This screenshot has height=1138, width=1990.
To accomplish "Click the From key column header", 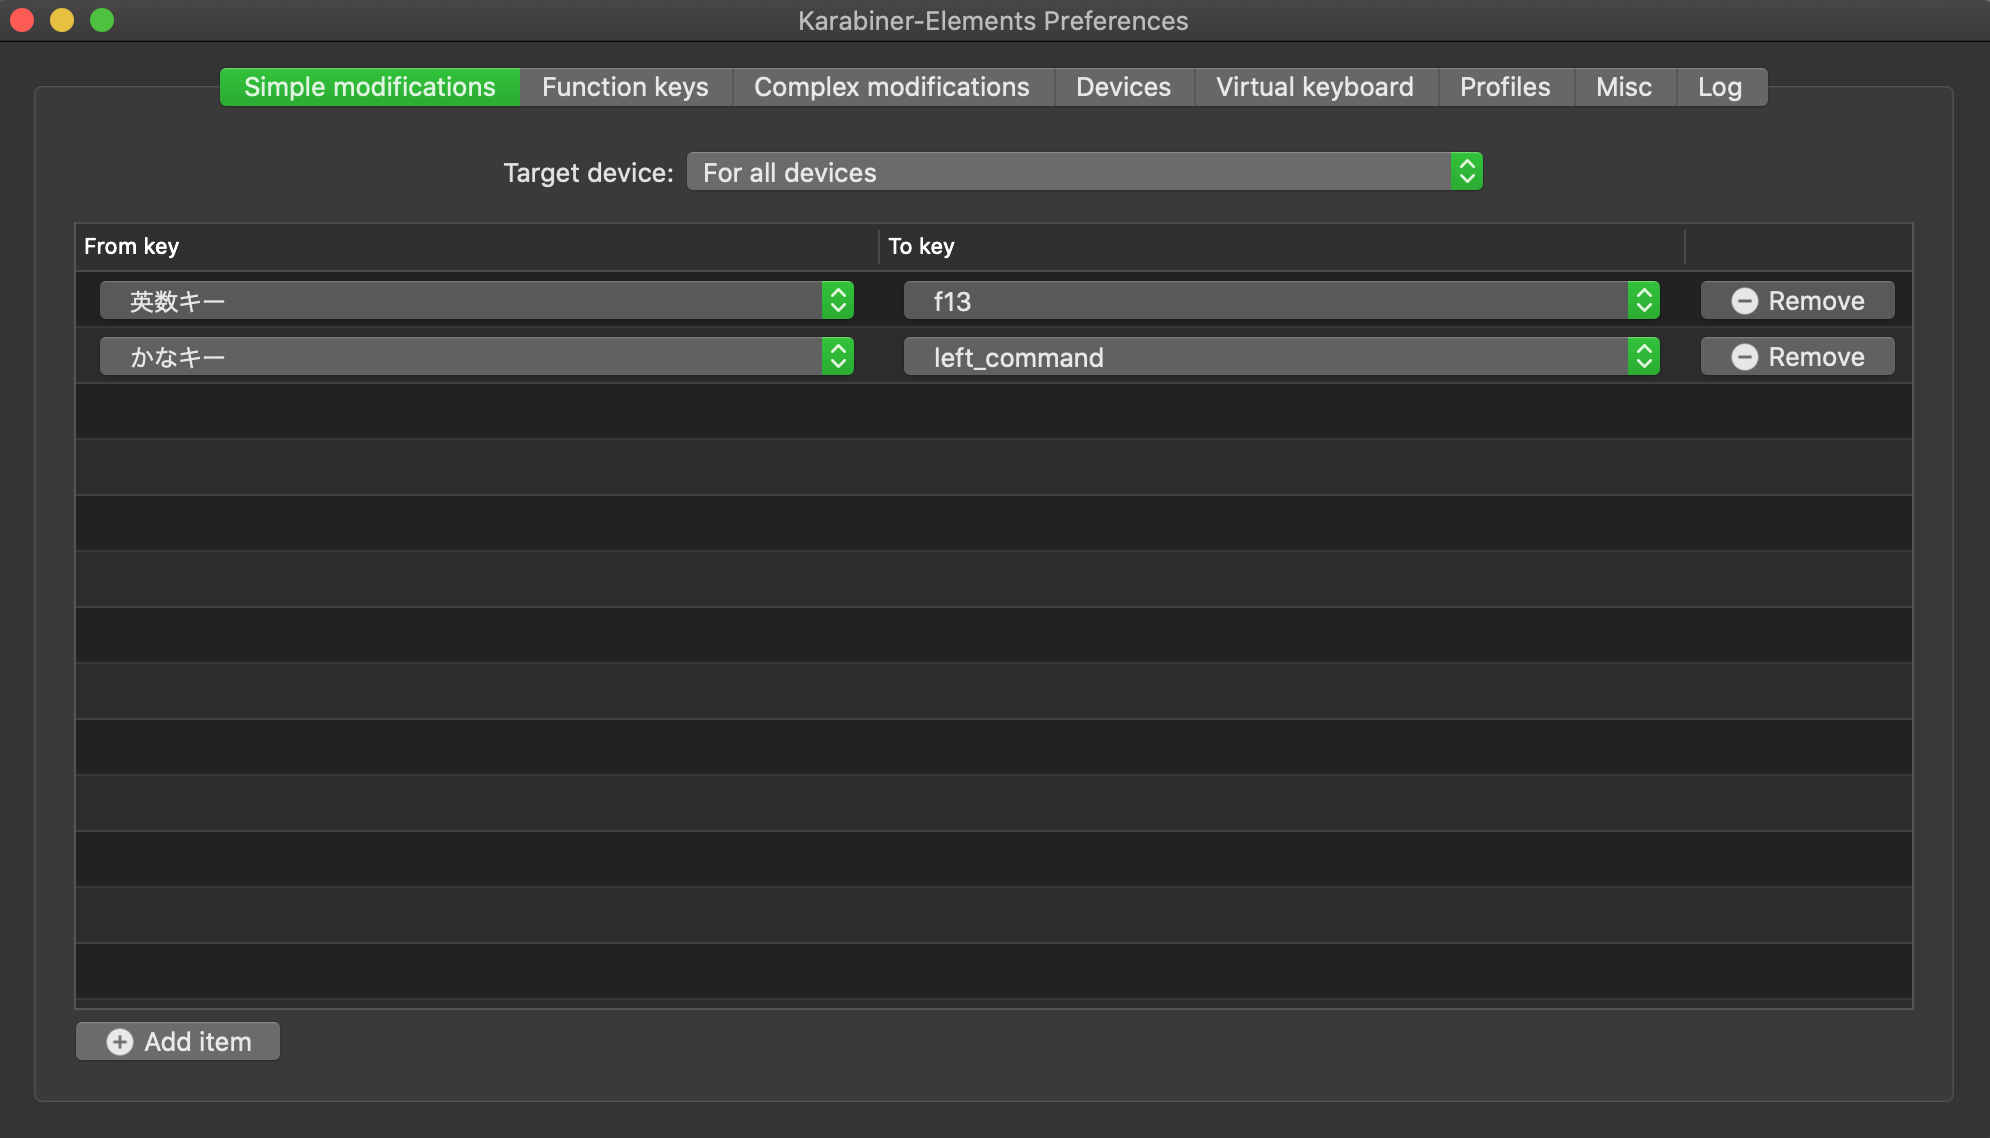I will coord(132,246).
